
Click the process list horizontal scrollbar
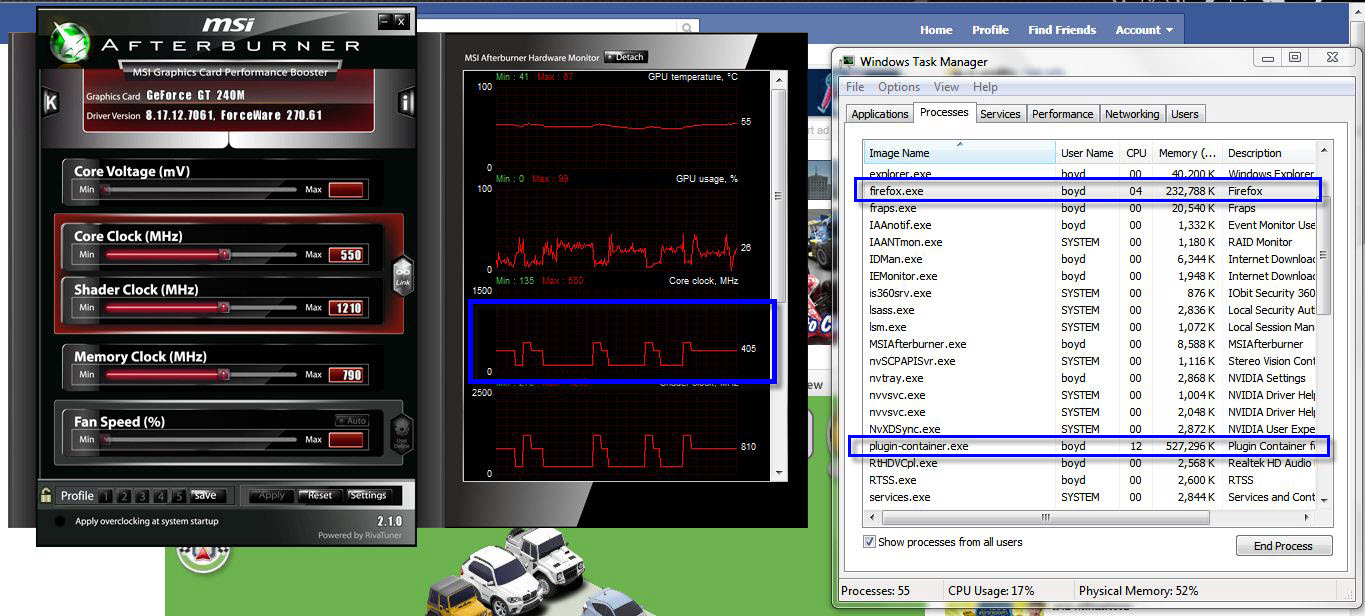(x=1091, y=517)
